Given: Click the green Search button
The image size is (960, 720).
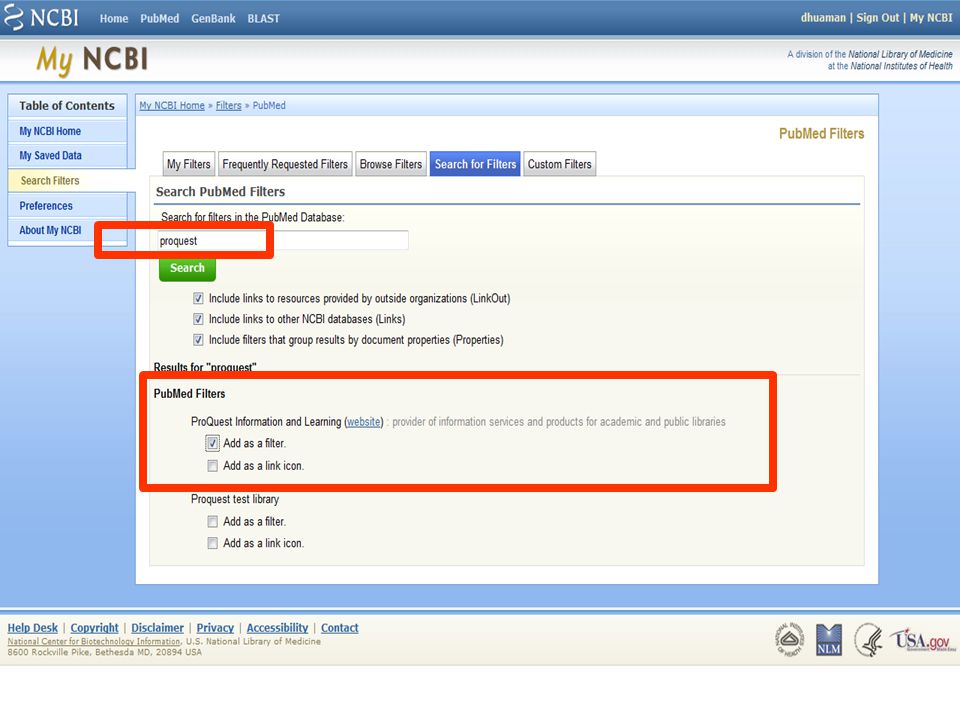Looking at the screenshot, I should [187, 268].
